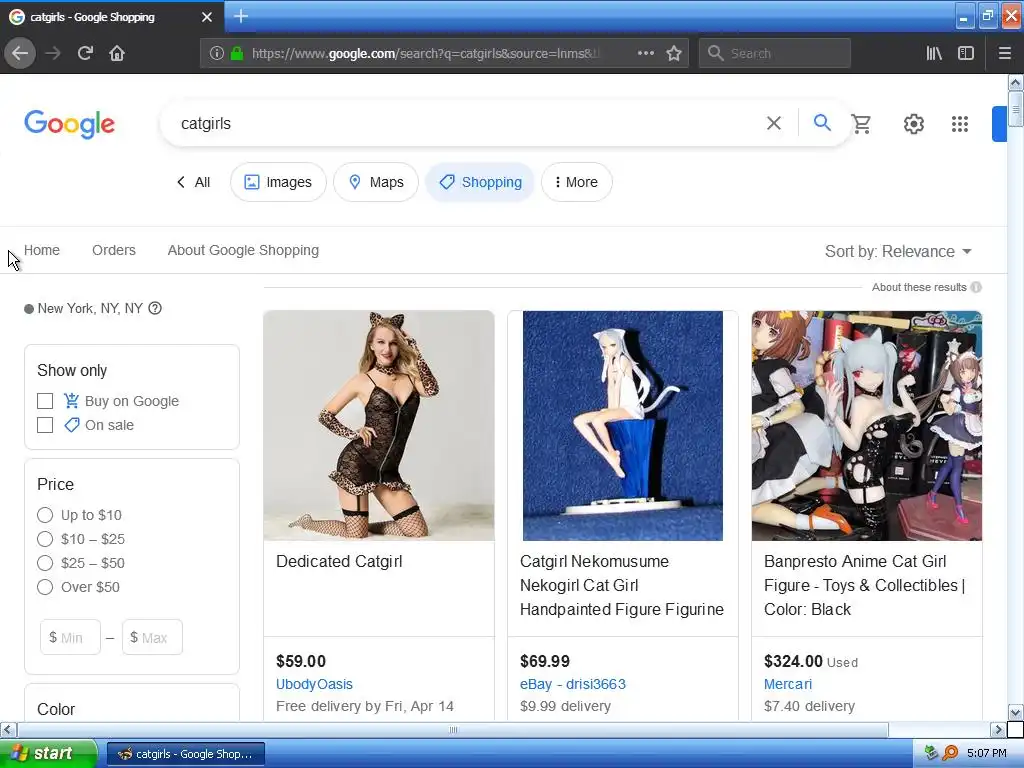Viewport: 1024px width, 768px height.
Task: Click the horizontal scrollbar thumb
Action: pos(453,729)
